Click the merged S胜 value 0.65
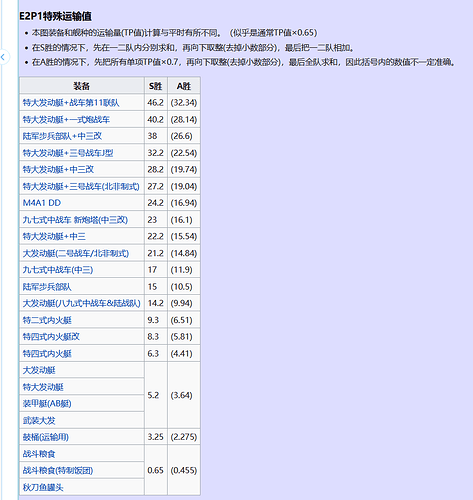The height and width of the screenshot is (500, 473). pos(156,470)
